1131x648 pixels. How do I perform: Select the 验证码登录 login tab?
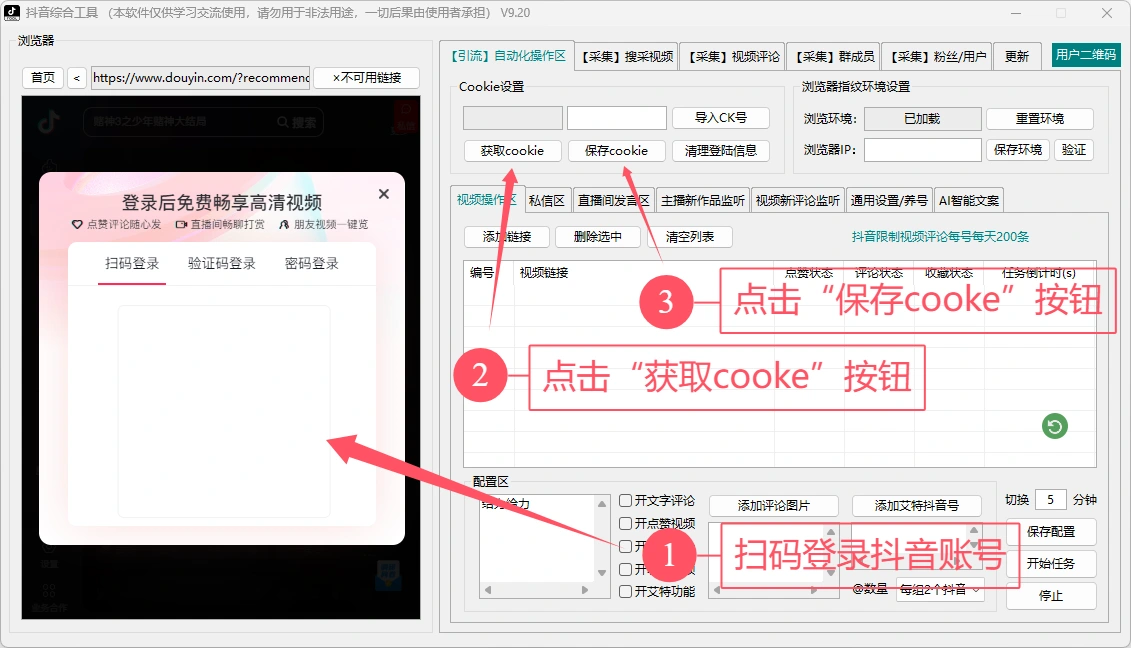tap(222, 263)
